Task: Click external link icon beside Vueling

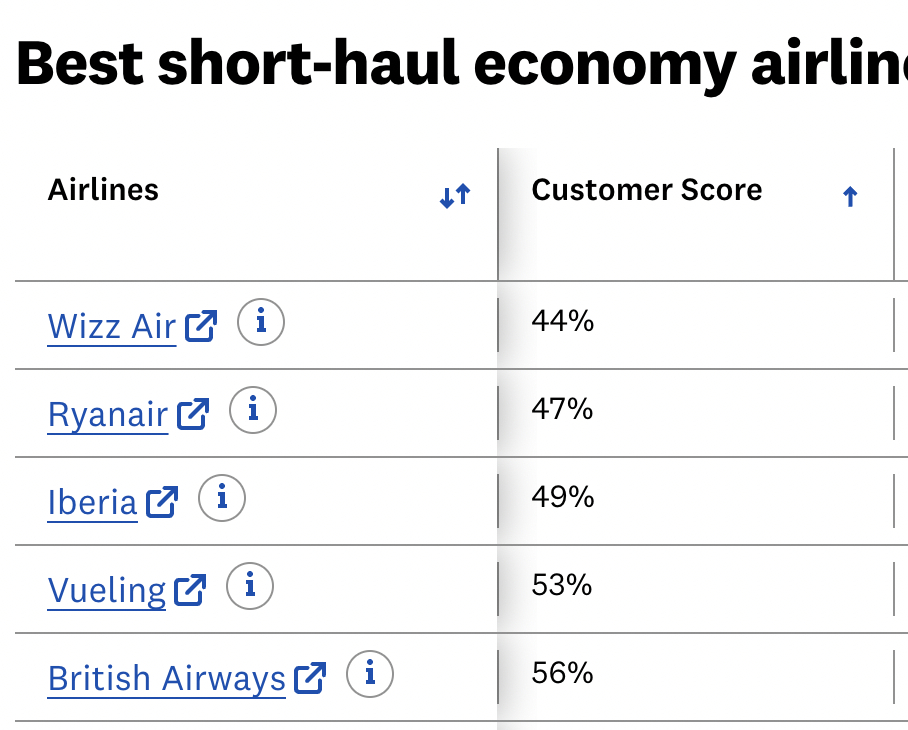Action: [x=190, y=590]
